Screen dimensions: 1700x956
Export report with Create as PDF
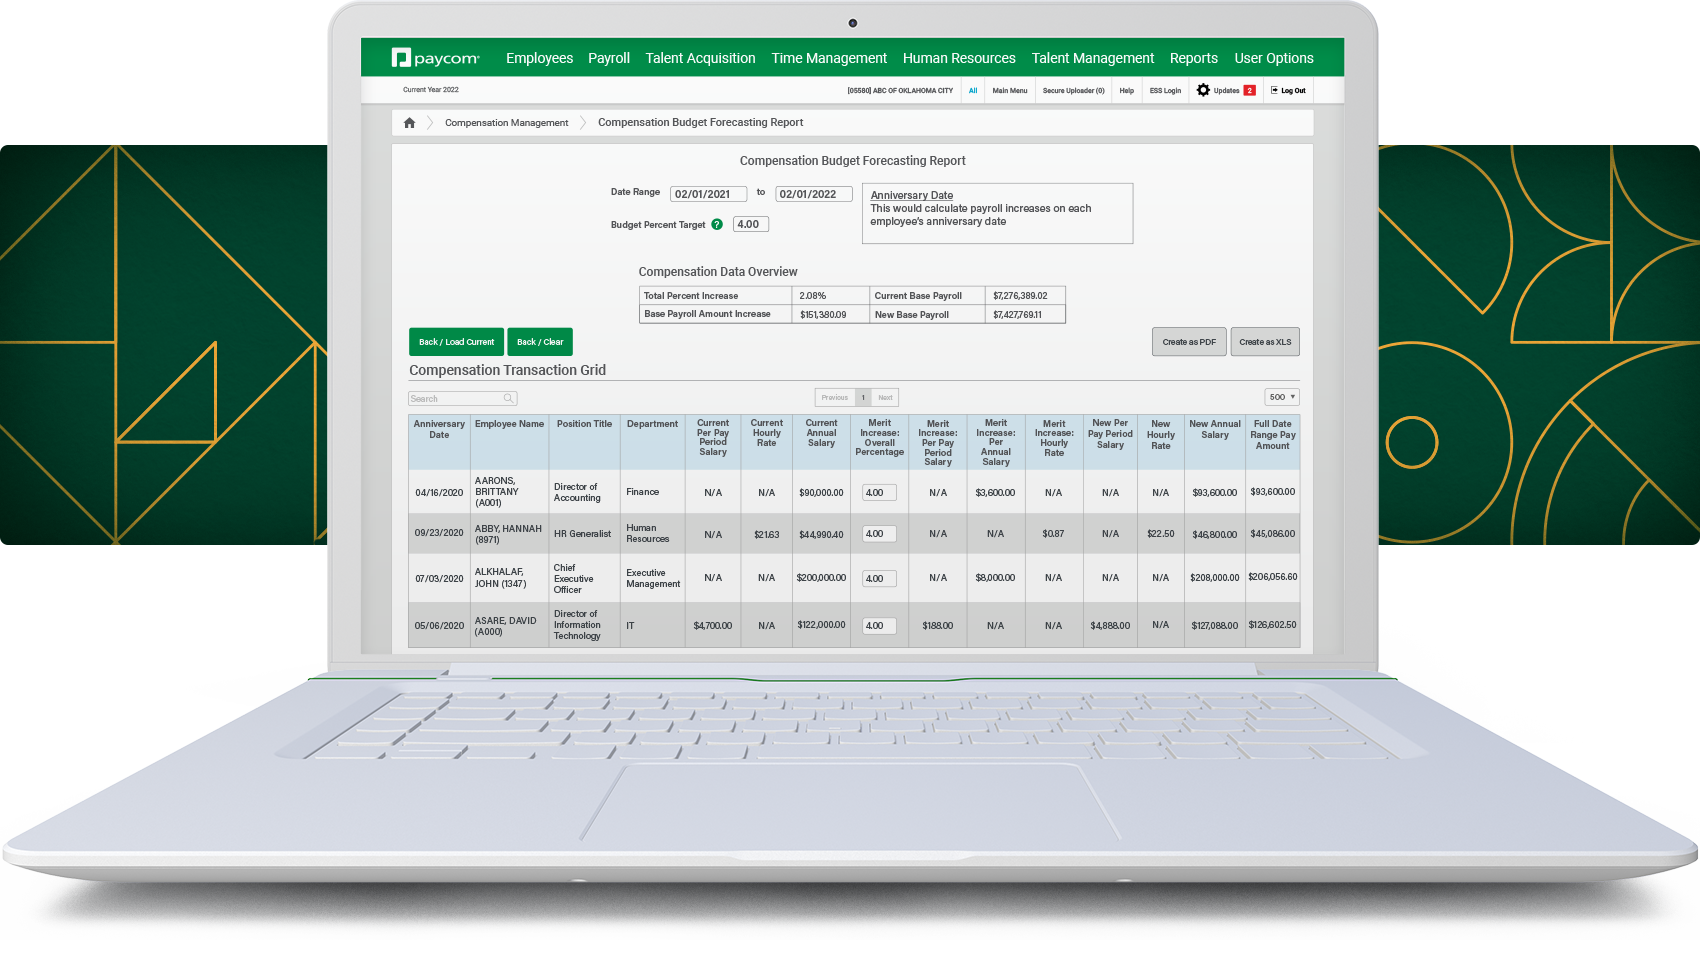tap(1189, 342)
